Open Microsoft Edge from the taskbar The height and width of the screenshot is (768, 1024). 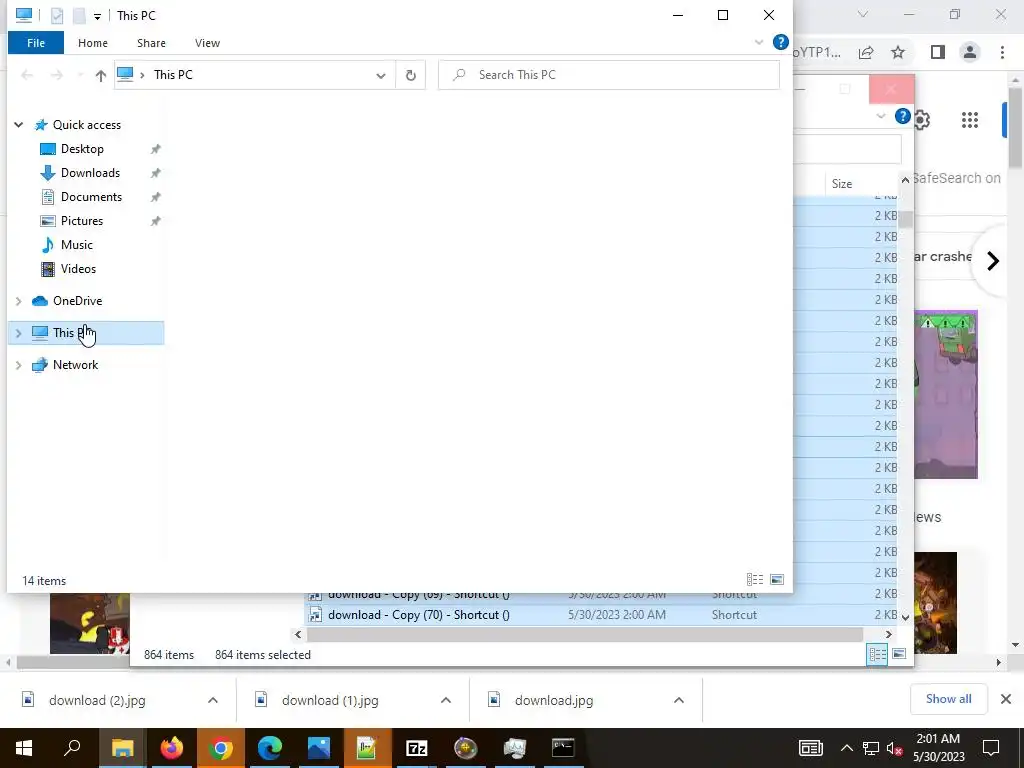(x=270, y=748)
